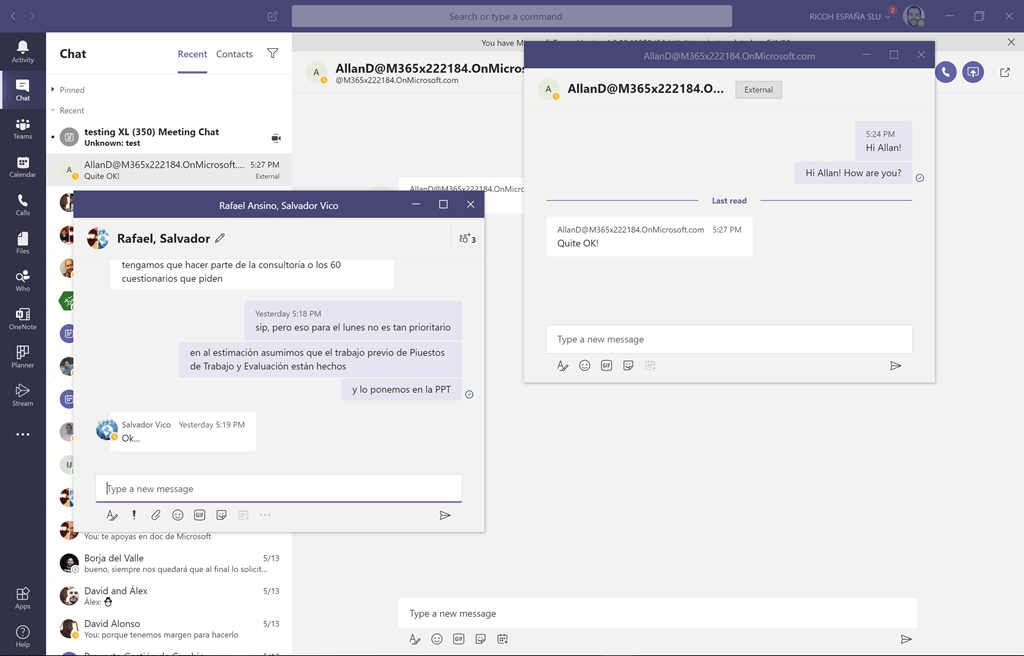The height and width of the screenshot is (656, 1024).
Task: Open Calendar in left rail
Action: tap(23, 167)
